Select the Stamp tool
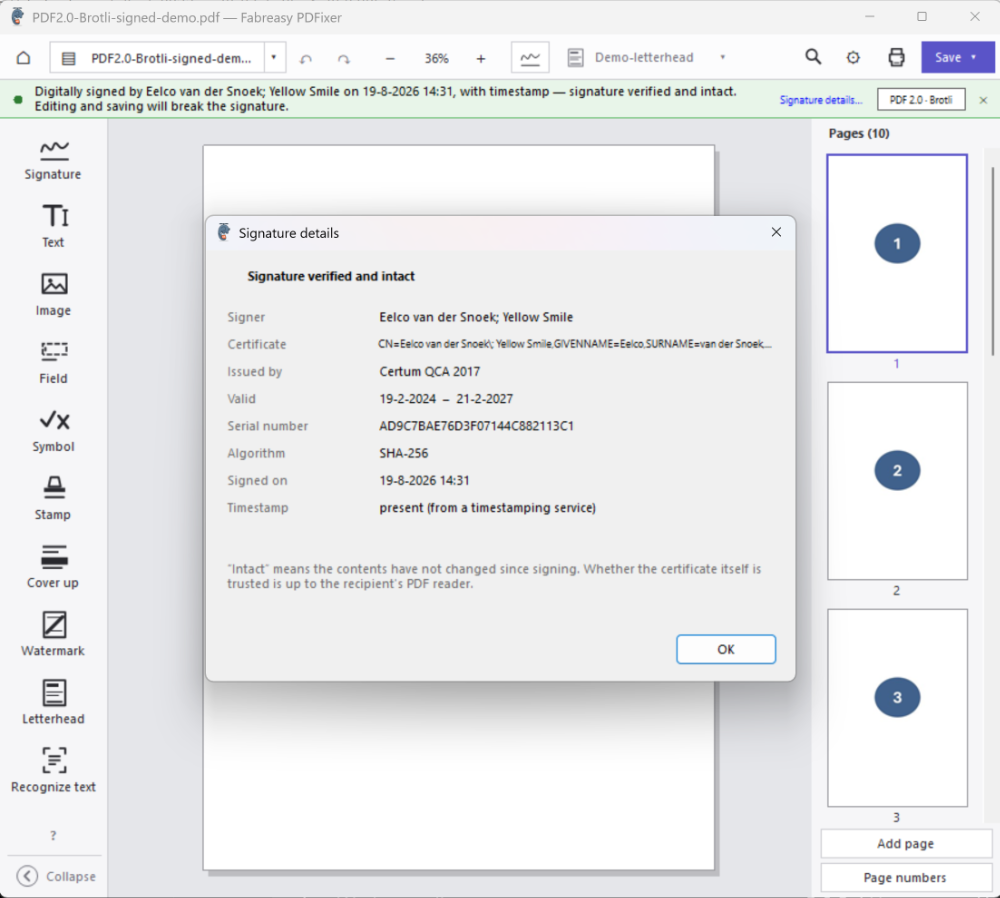1000x898 pixels. point(53,498)
